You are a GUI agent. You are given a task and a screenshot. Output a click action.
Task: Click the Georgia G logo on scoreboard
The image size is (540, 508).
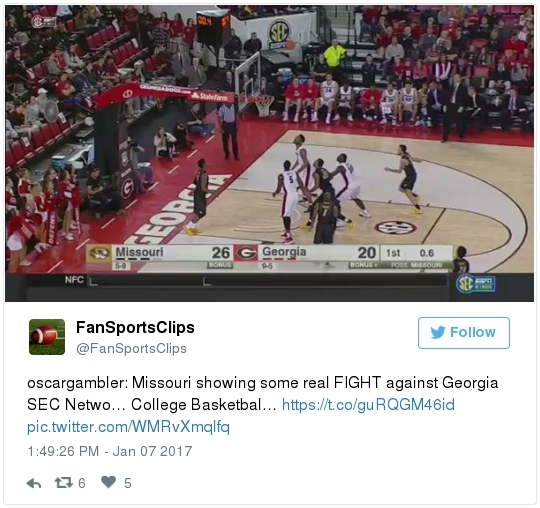[x=246, y=253]
